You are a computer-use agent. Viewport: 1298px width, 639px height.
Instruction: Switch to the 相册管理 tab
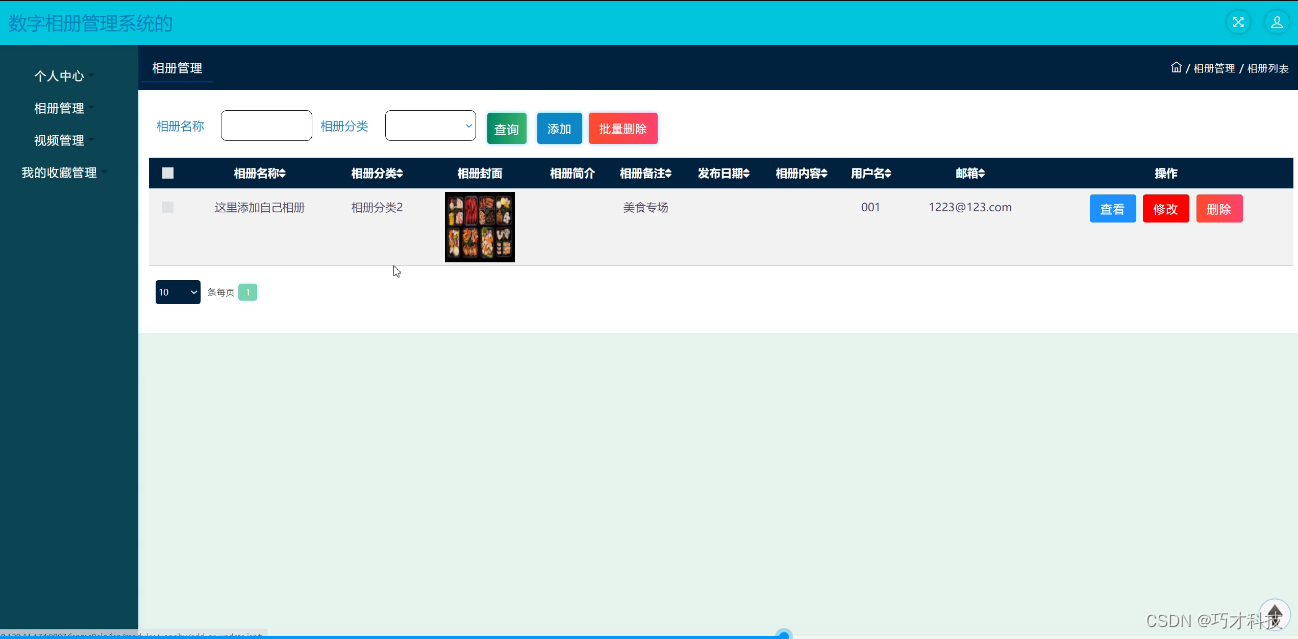tap(175, 68)
